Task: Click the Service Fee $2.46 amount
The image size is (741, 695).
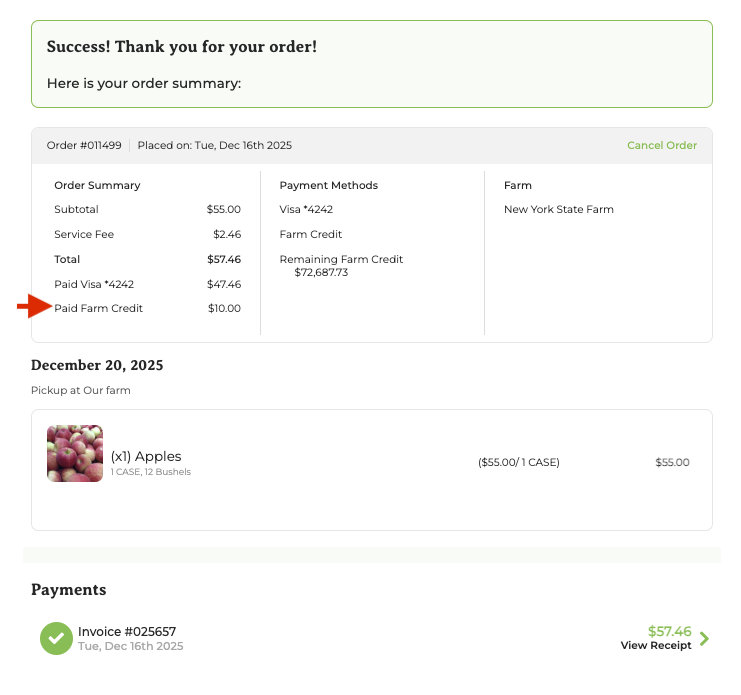Action: coord(226,234)
